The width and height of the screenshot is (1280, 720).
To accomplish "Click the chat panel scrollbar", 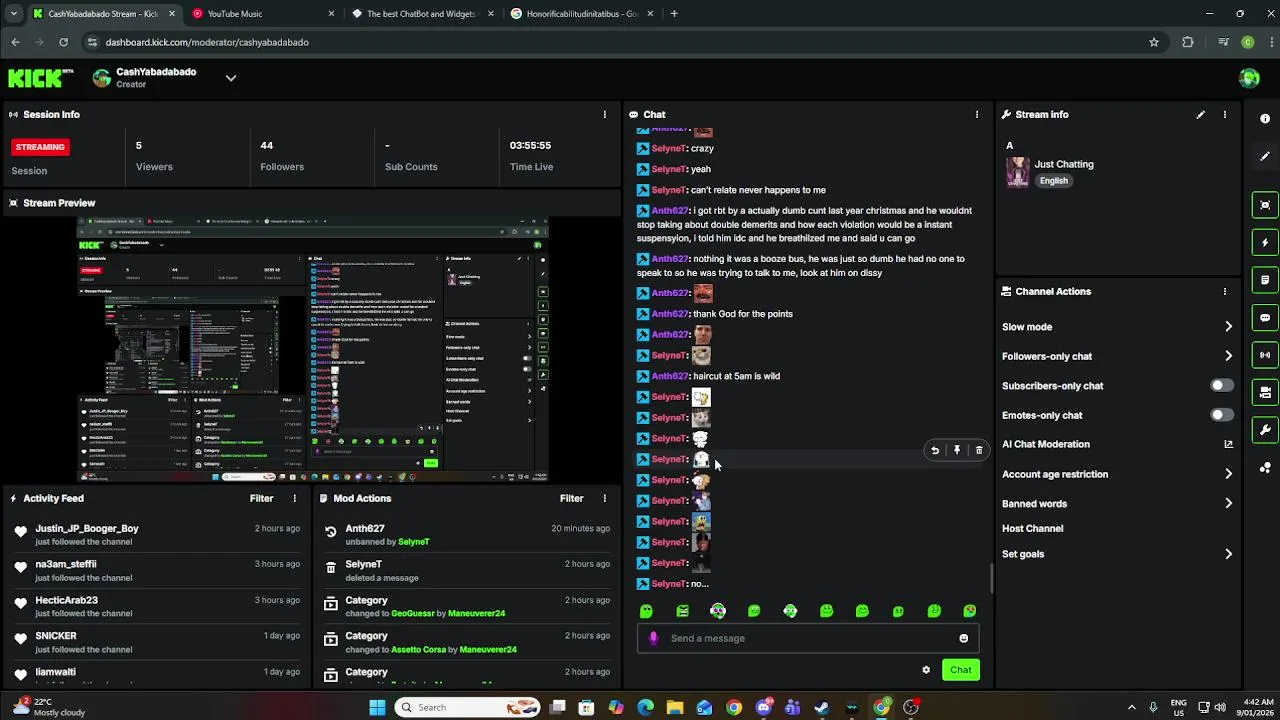I will point(991,577).
